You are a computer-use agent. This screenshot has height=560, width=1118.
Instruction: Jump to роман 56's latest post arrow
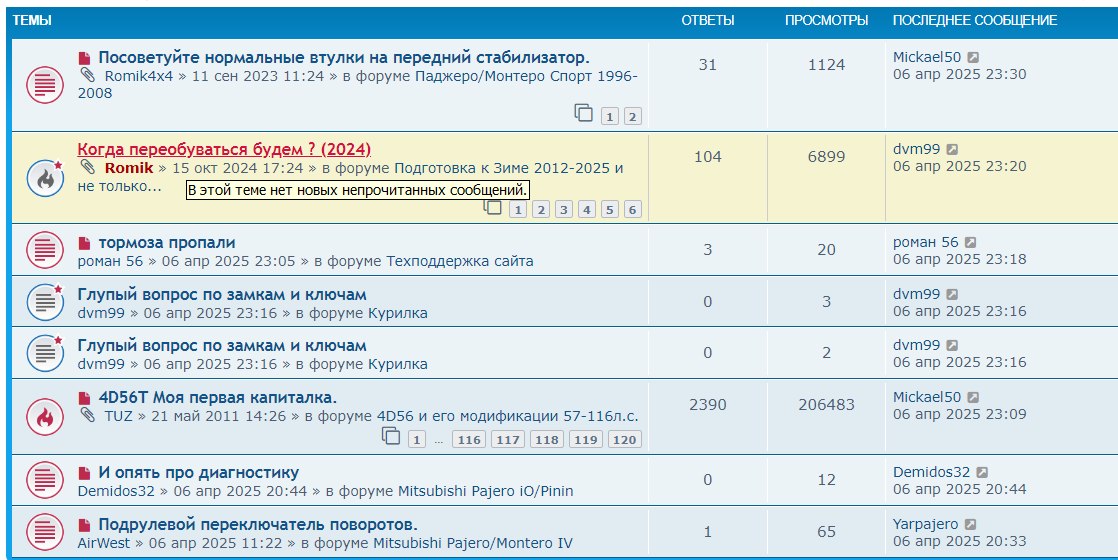click(970, 243)
